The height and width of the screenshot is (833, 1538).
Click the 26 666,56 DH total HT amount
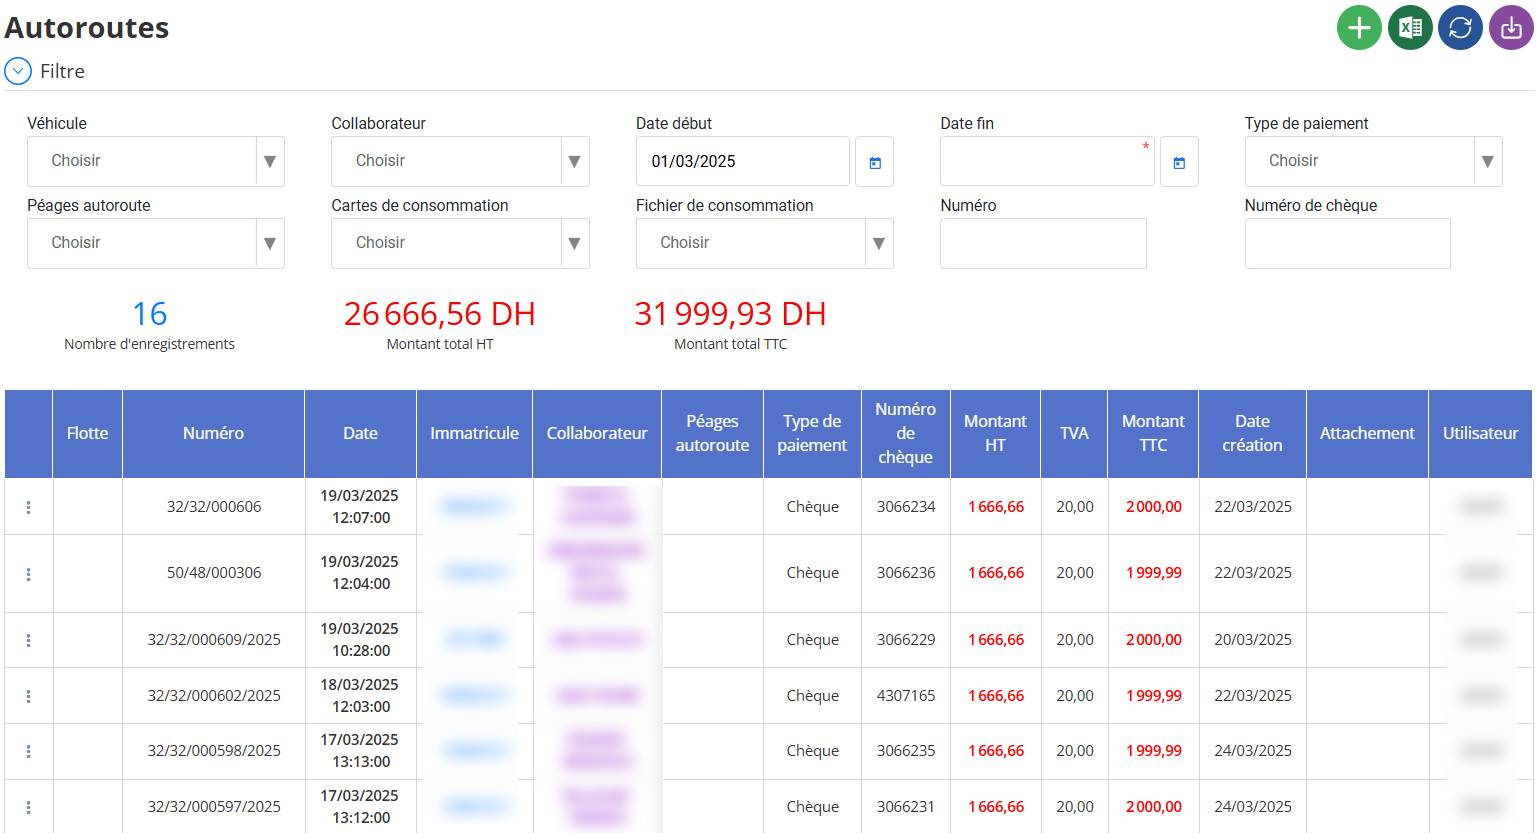tap(440, 314)
